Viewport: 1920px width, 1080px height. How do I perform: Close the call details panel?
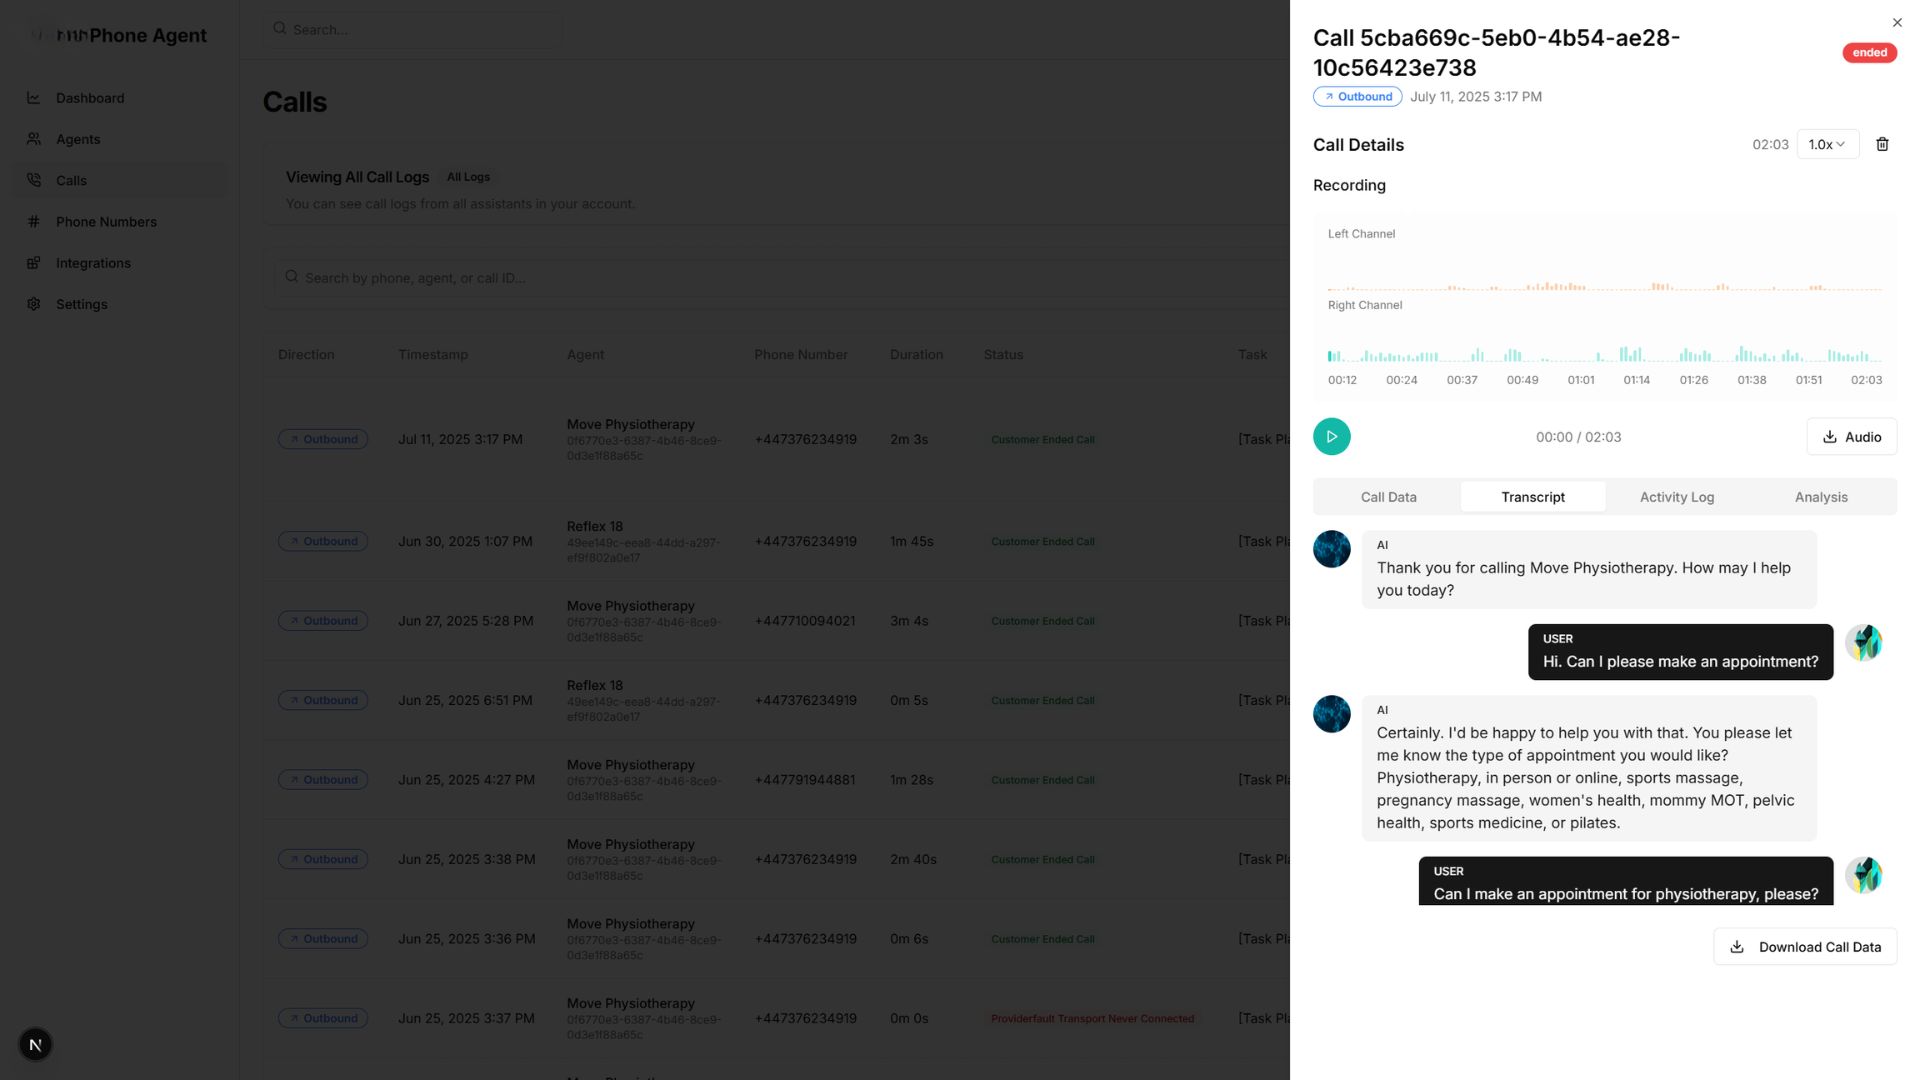point(1897,22)
